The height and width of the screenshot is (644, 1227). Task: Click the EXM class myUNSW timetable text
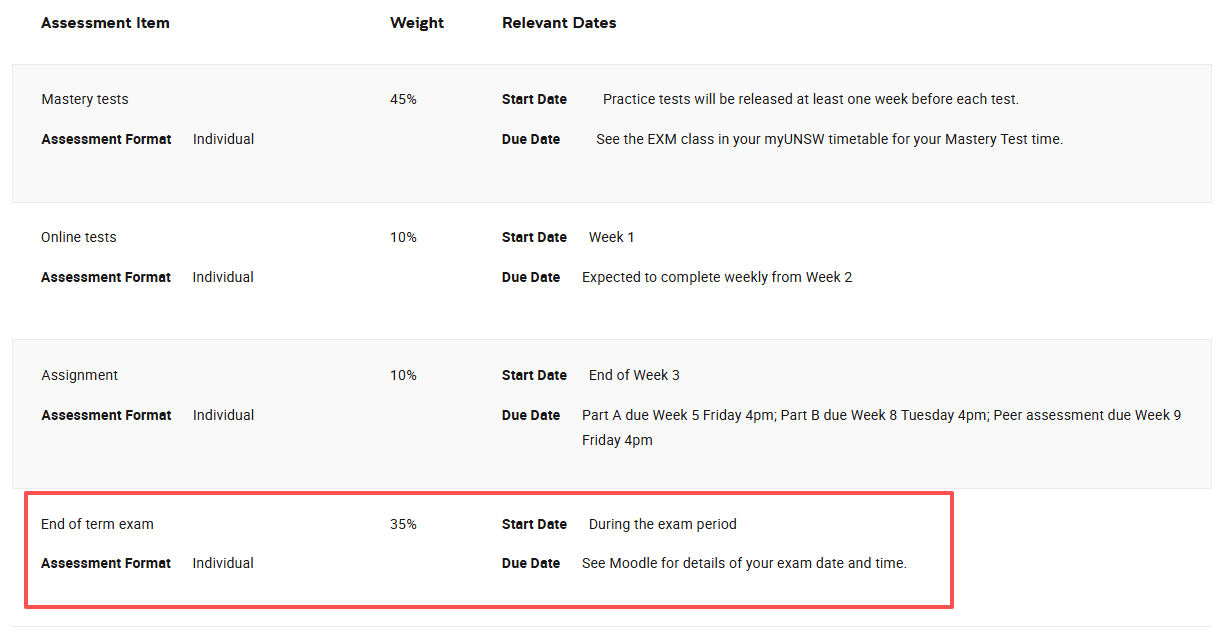[829, 139]
